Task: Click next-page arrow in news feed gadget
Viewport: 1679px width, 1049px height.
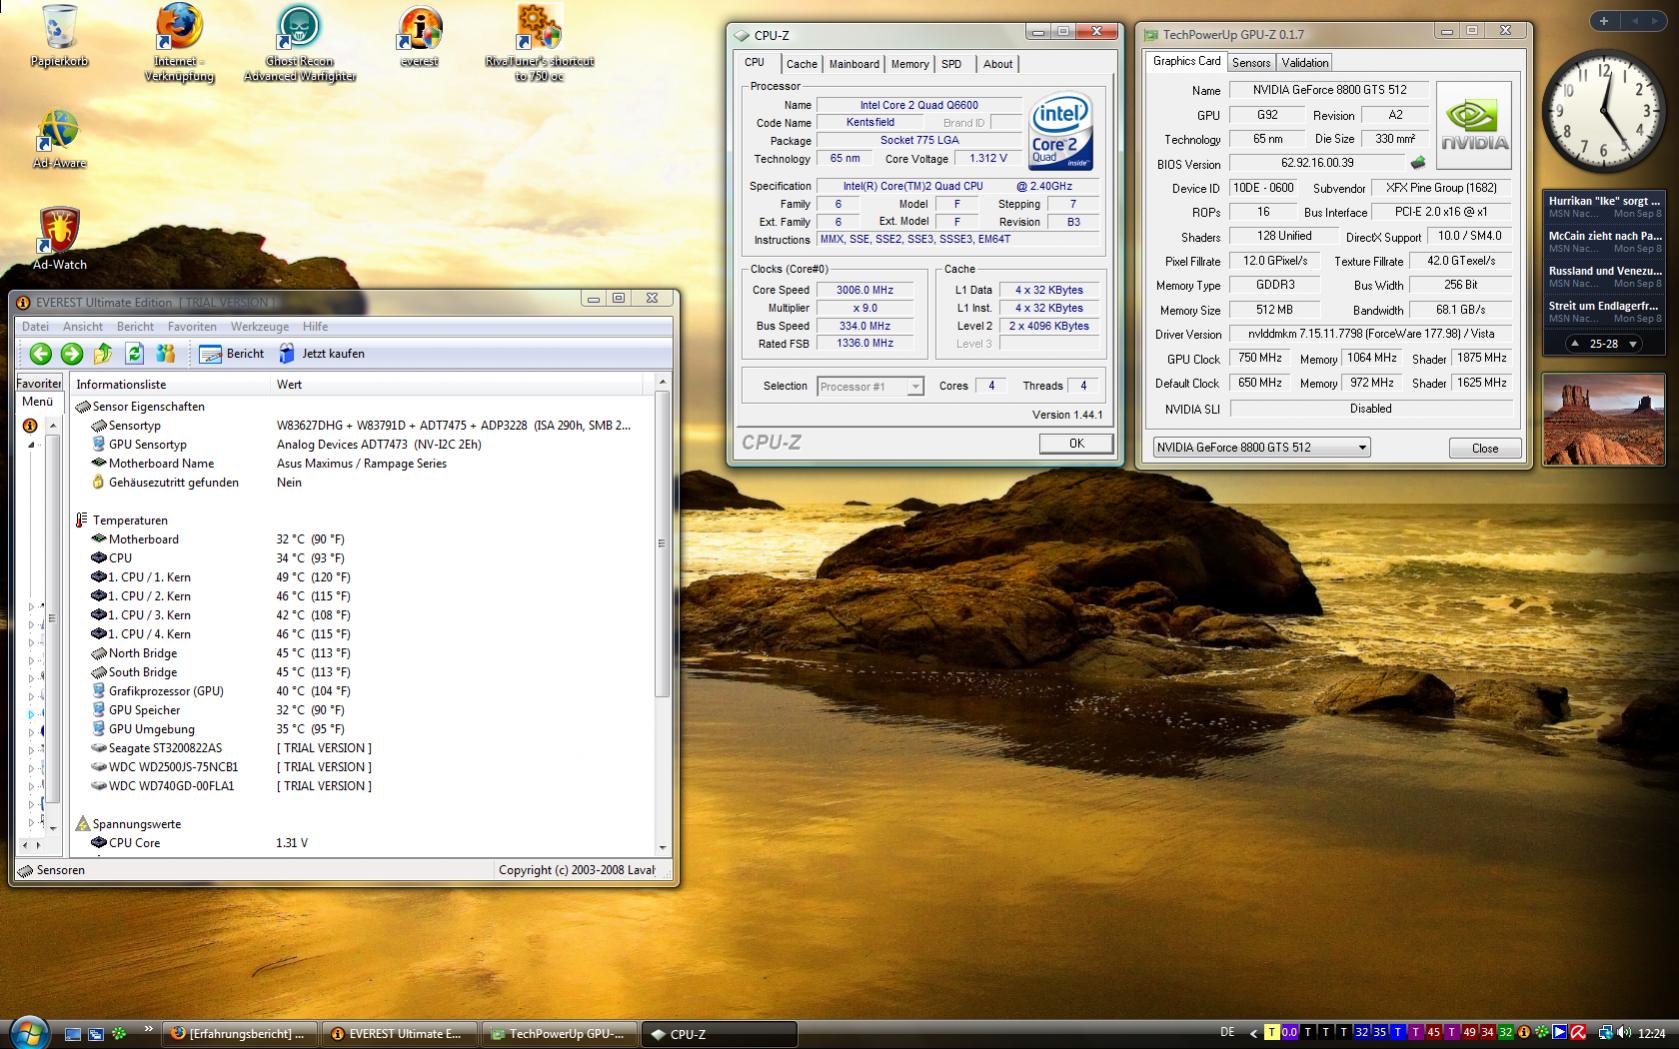Action: pos(1633,343)
